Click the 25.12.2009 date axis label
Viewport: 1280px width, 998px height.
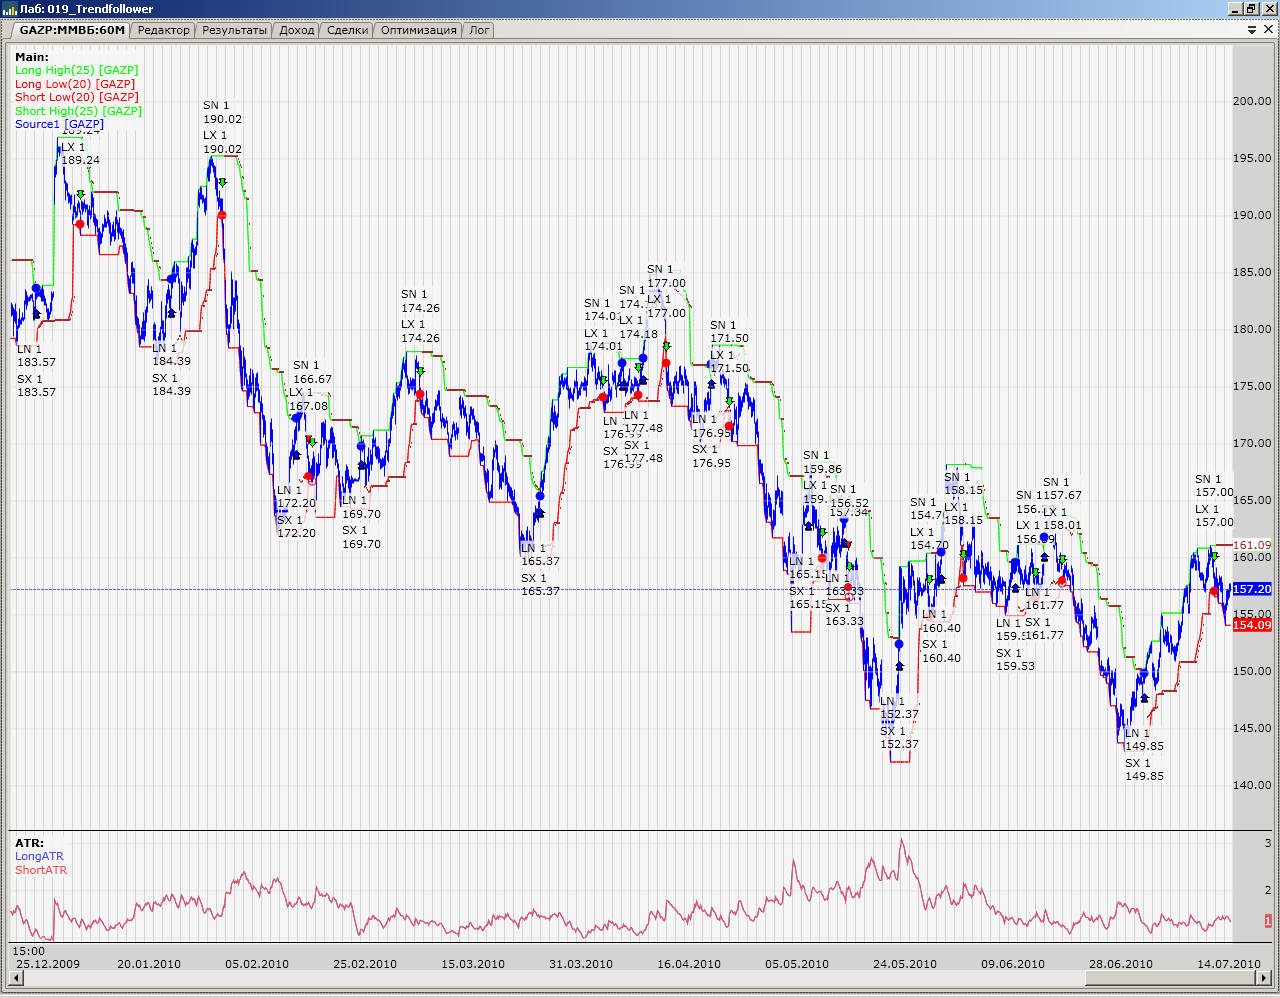point(48,964)
